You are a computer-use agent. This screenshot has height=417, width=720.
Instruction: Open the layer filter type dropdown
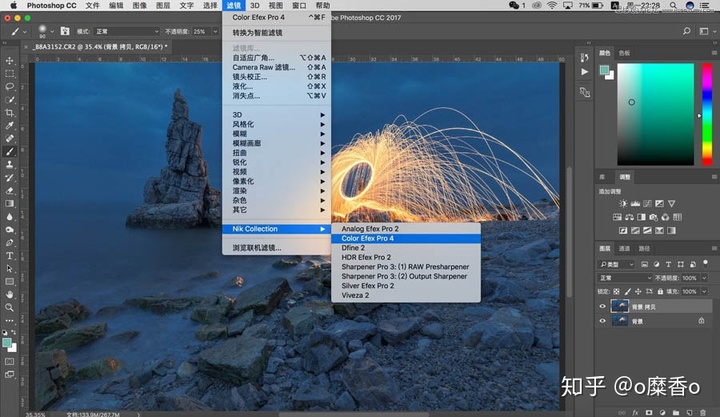617,265
